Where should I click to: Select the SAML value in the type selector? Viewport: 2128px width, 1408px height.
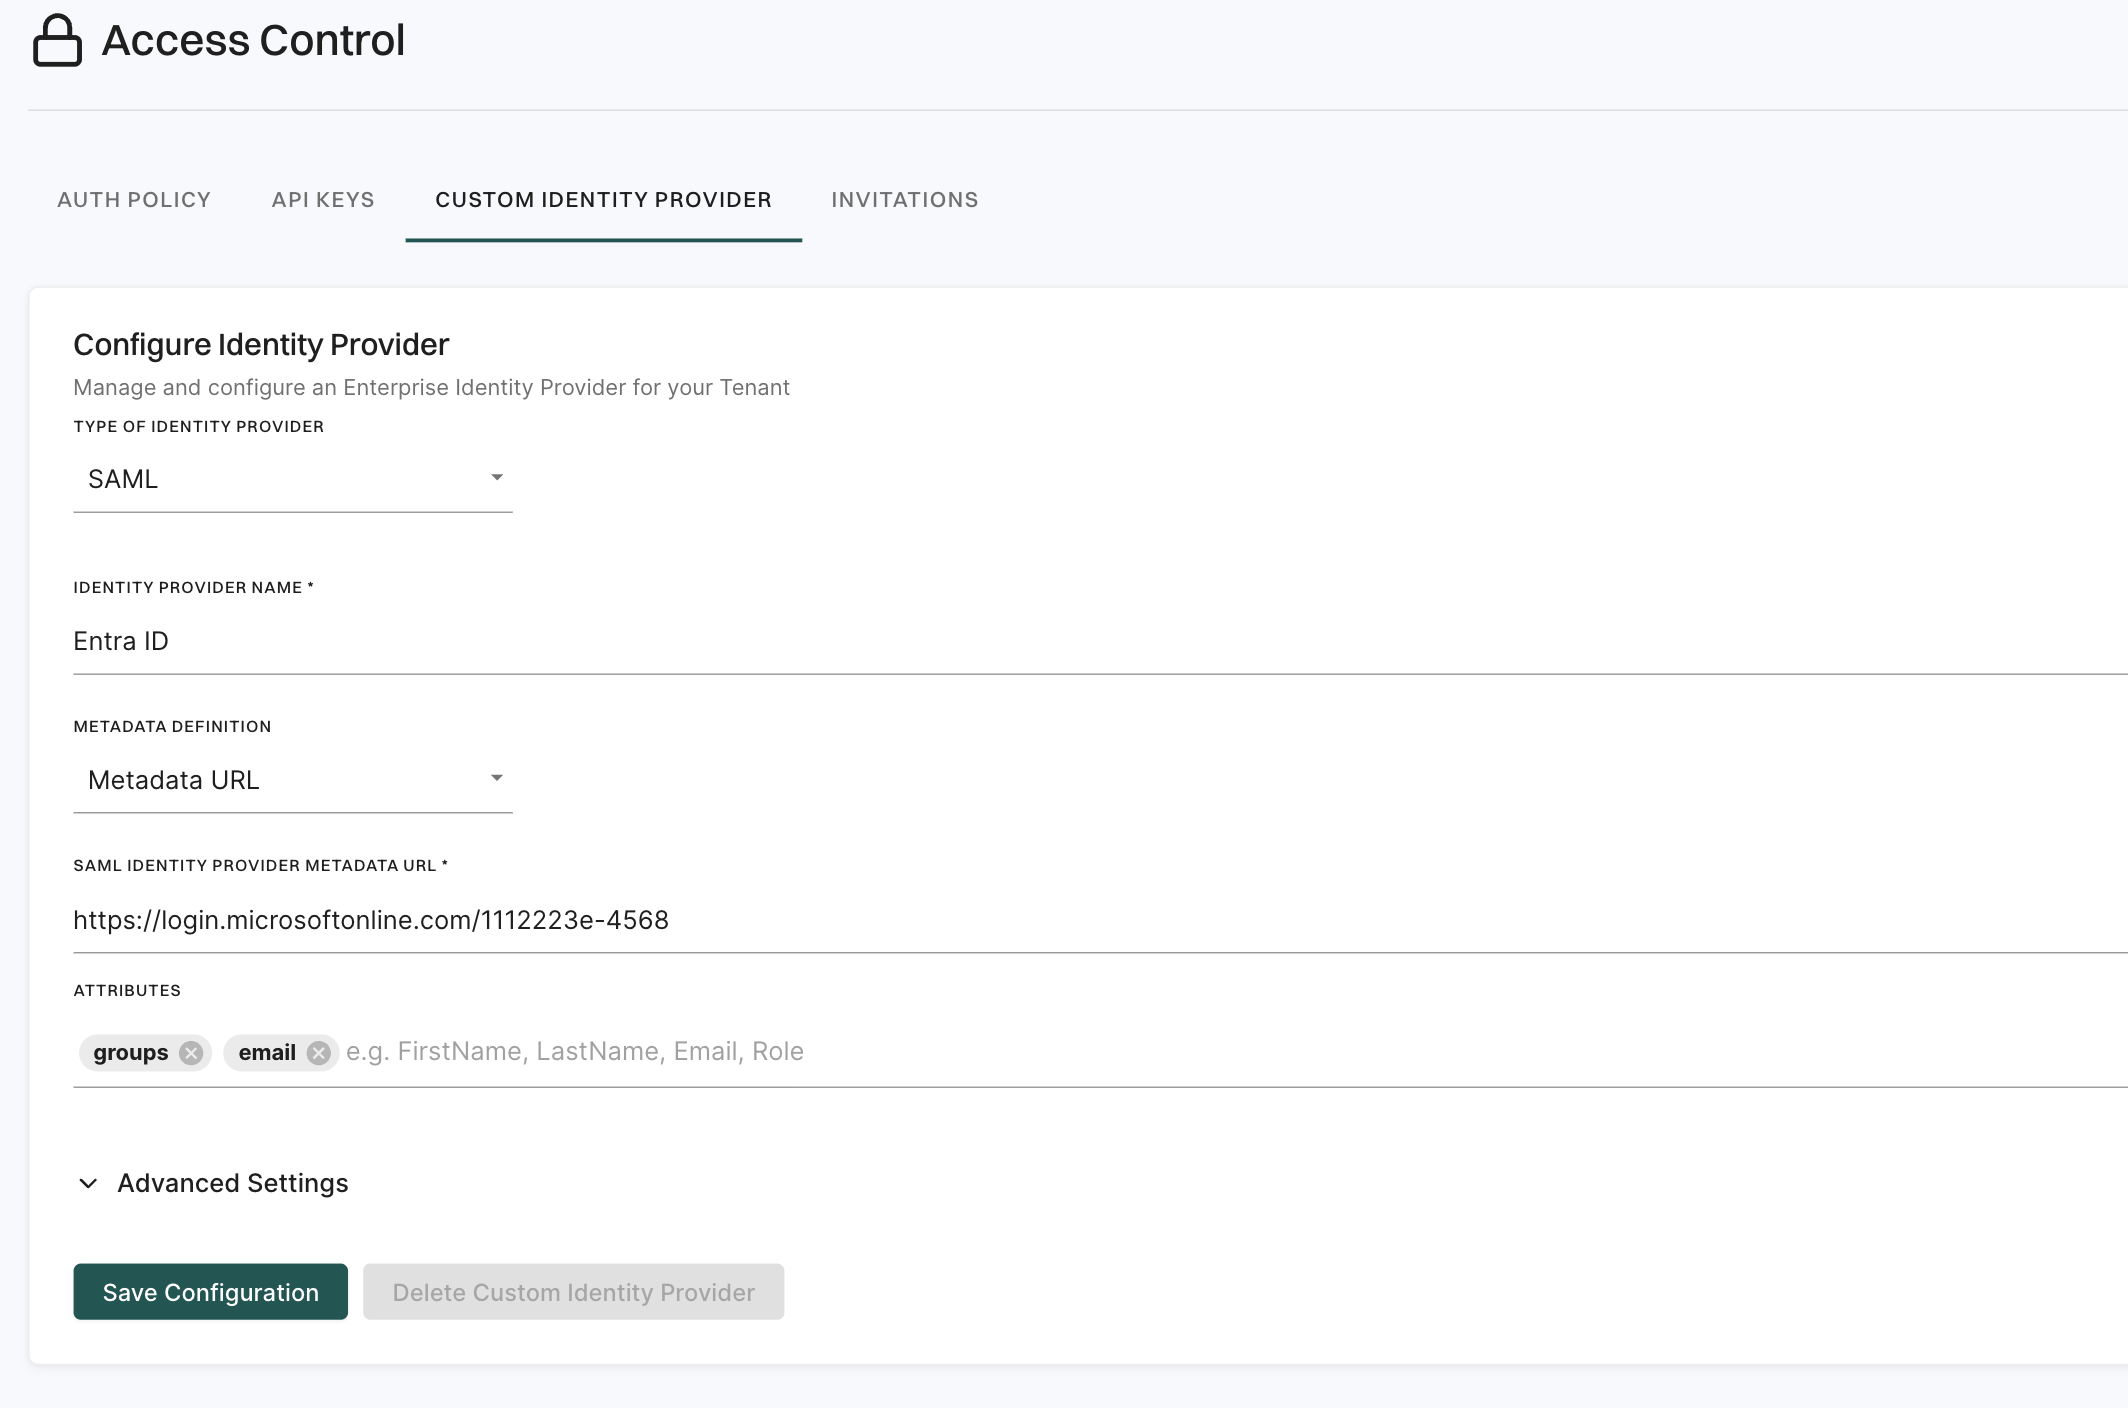pyautogui.click(x=123, y=478)
